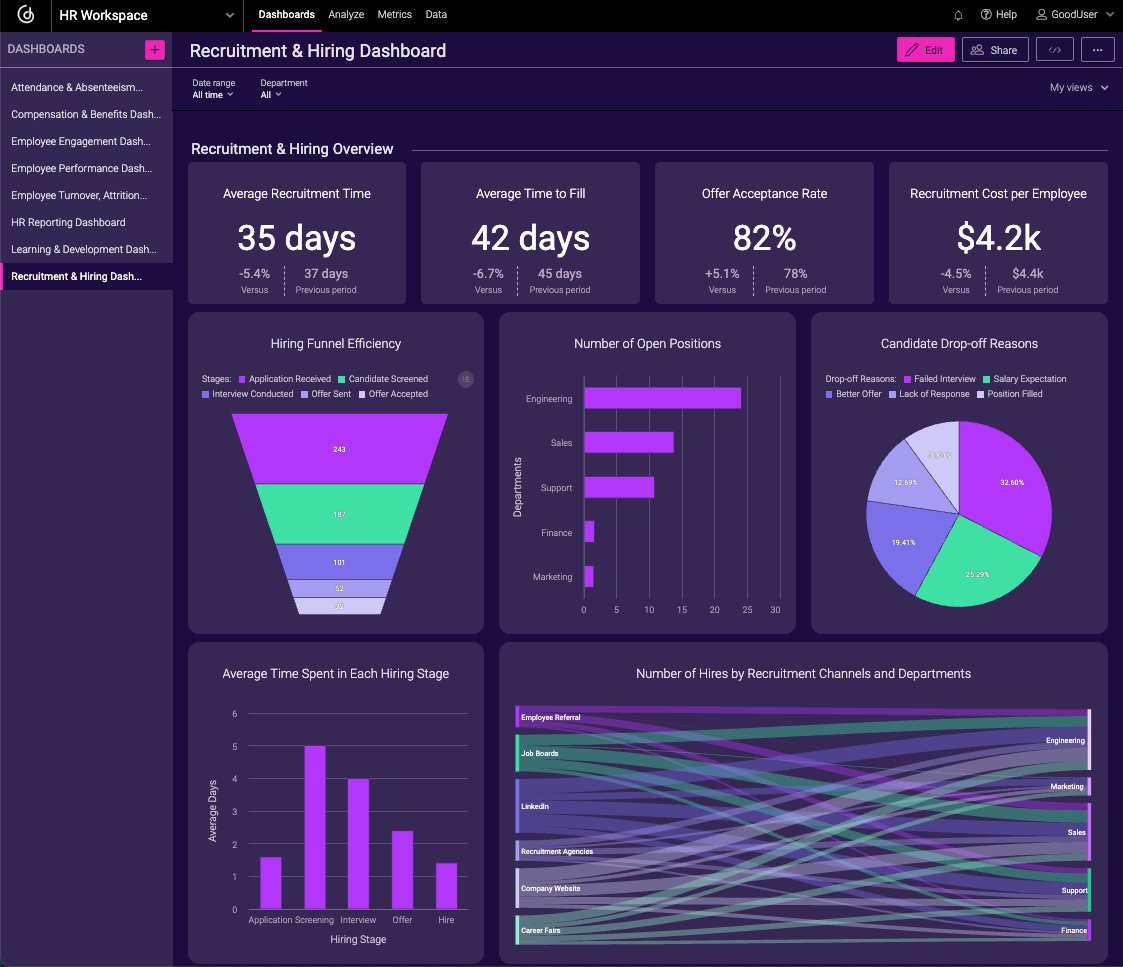Switch to the Analyze tab

[346, 15]
